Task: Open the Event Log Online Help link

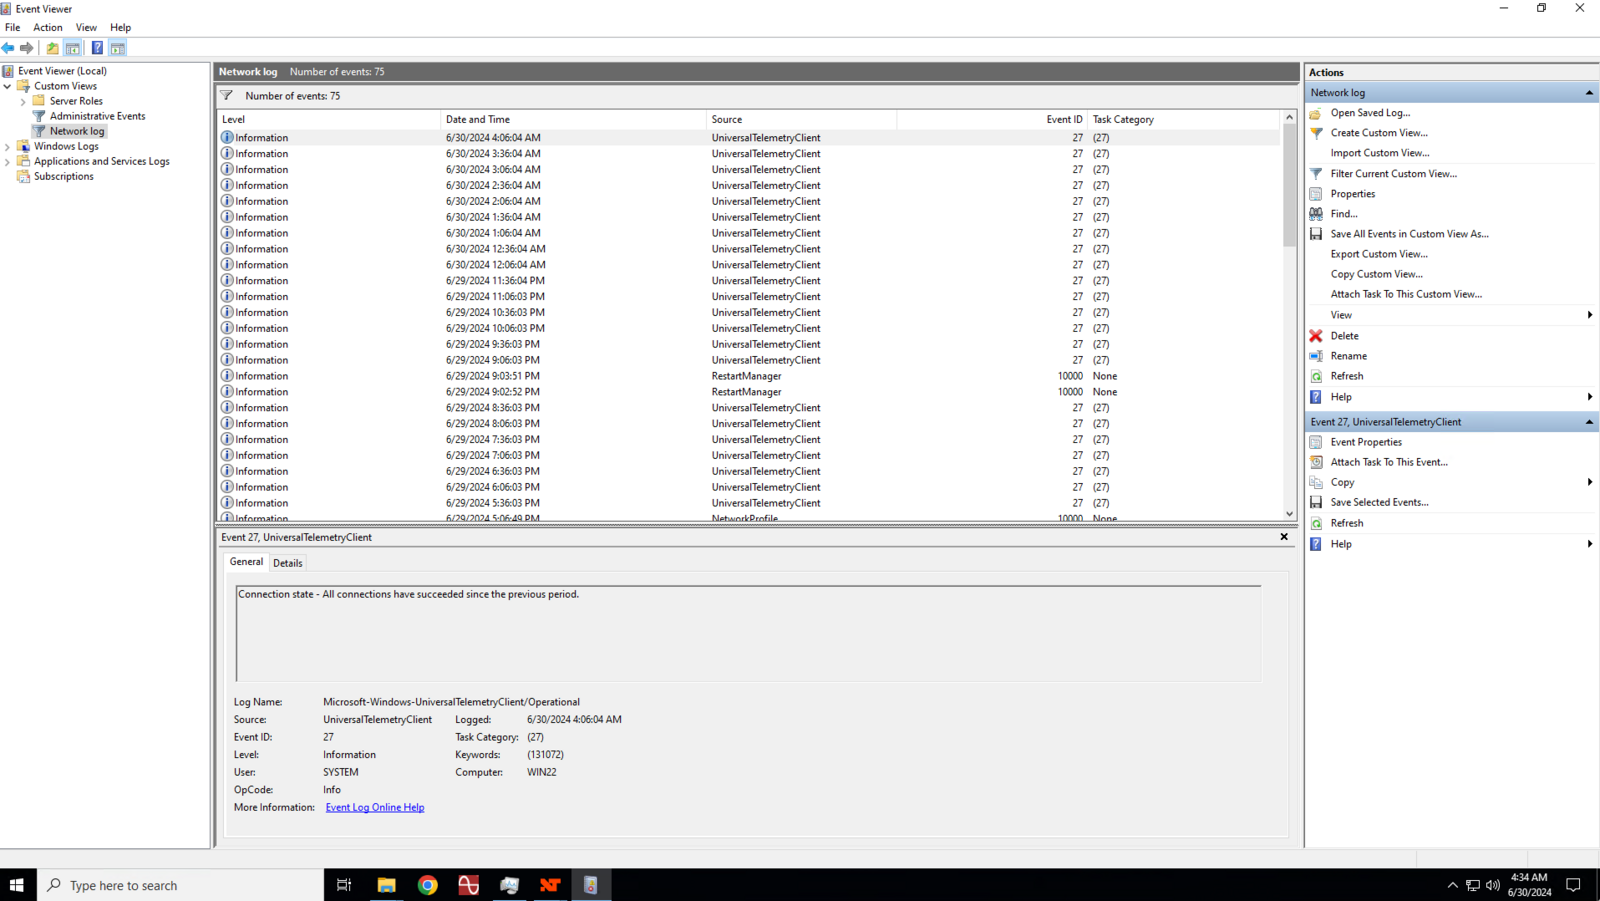Action: [x=375, y=808]
